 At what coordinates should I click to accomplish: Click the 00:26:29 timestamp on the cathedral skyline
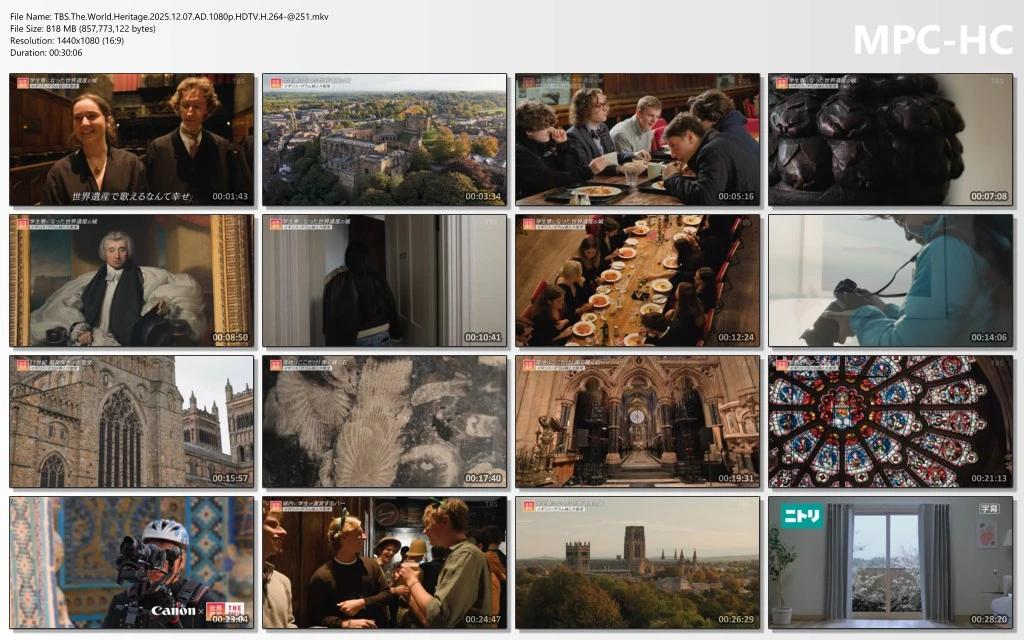coord(737,619)
